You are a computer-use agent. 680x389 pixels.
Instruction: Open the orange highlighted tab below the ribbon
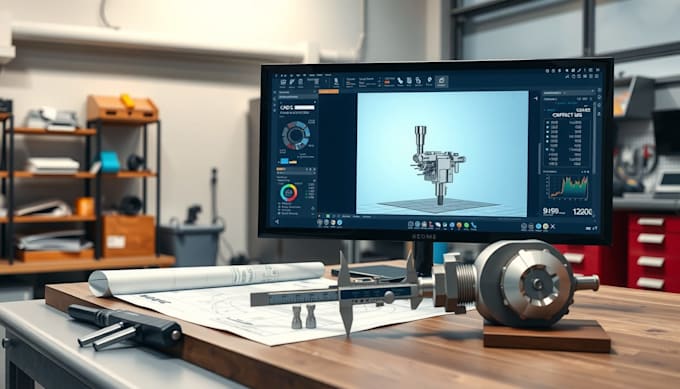(329, 92)
